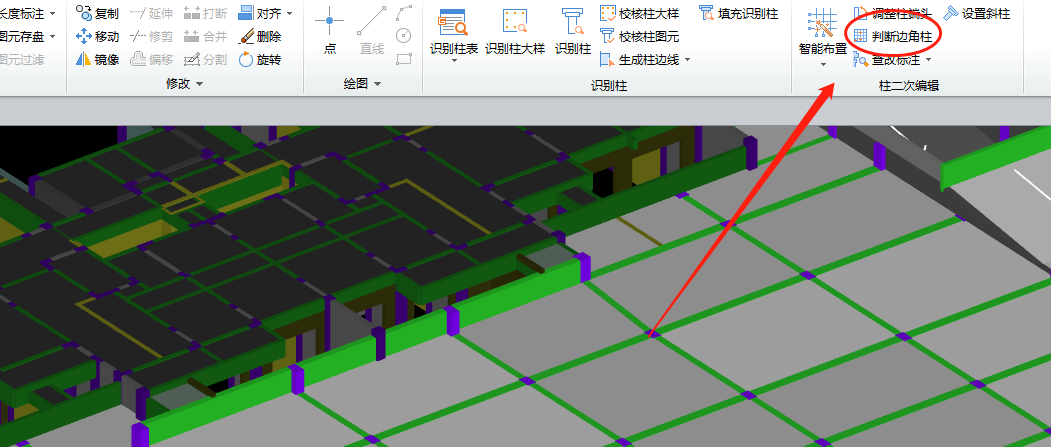
Task: Open the 生成柱边线 dropdown arrow
Action: 687,60
